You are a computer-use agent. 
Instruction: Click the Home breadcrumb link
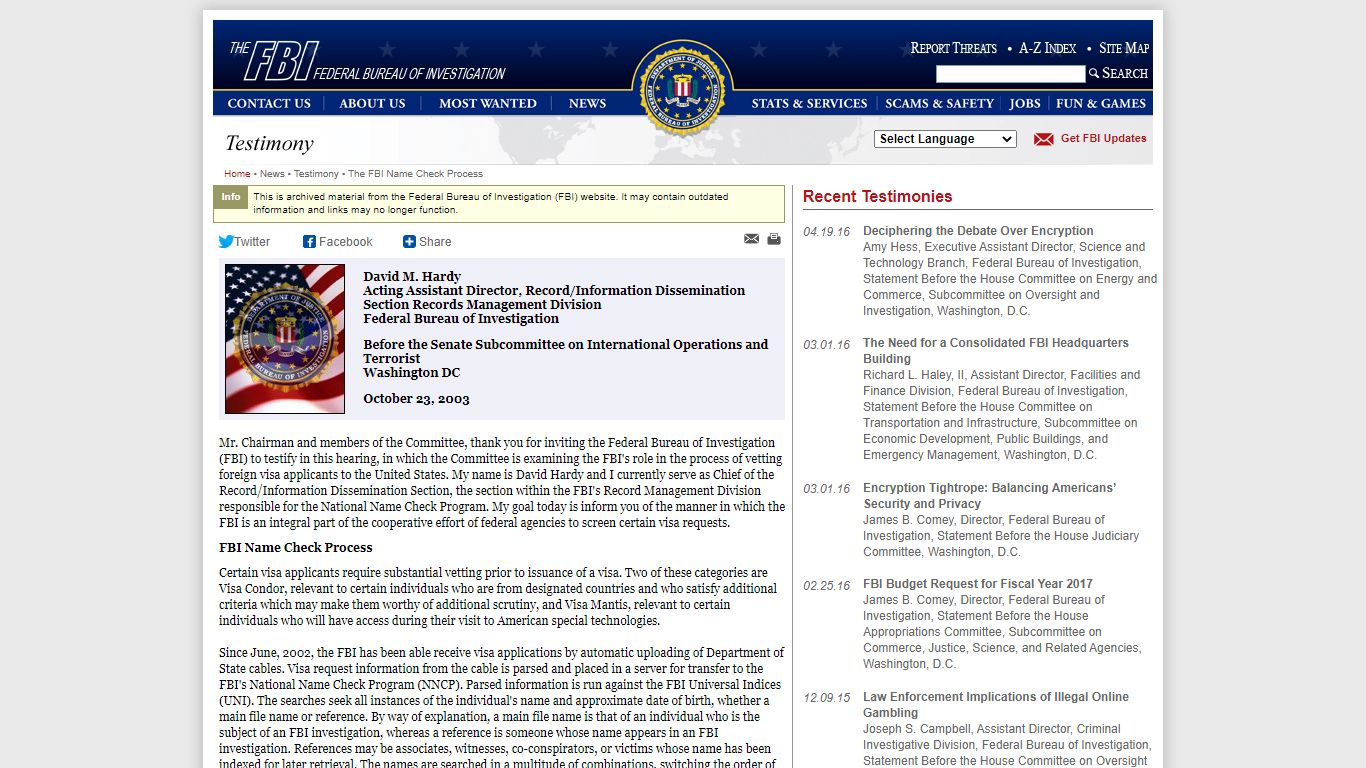[237, 174]
